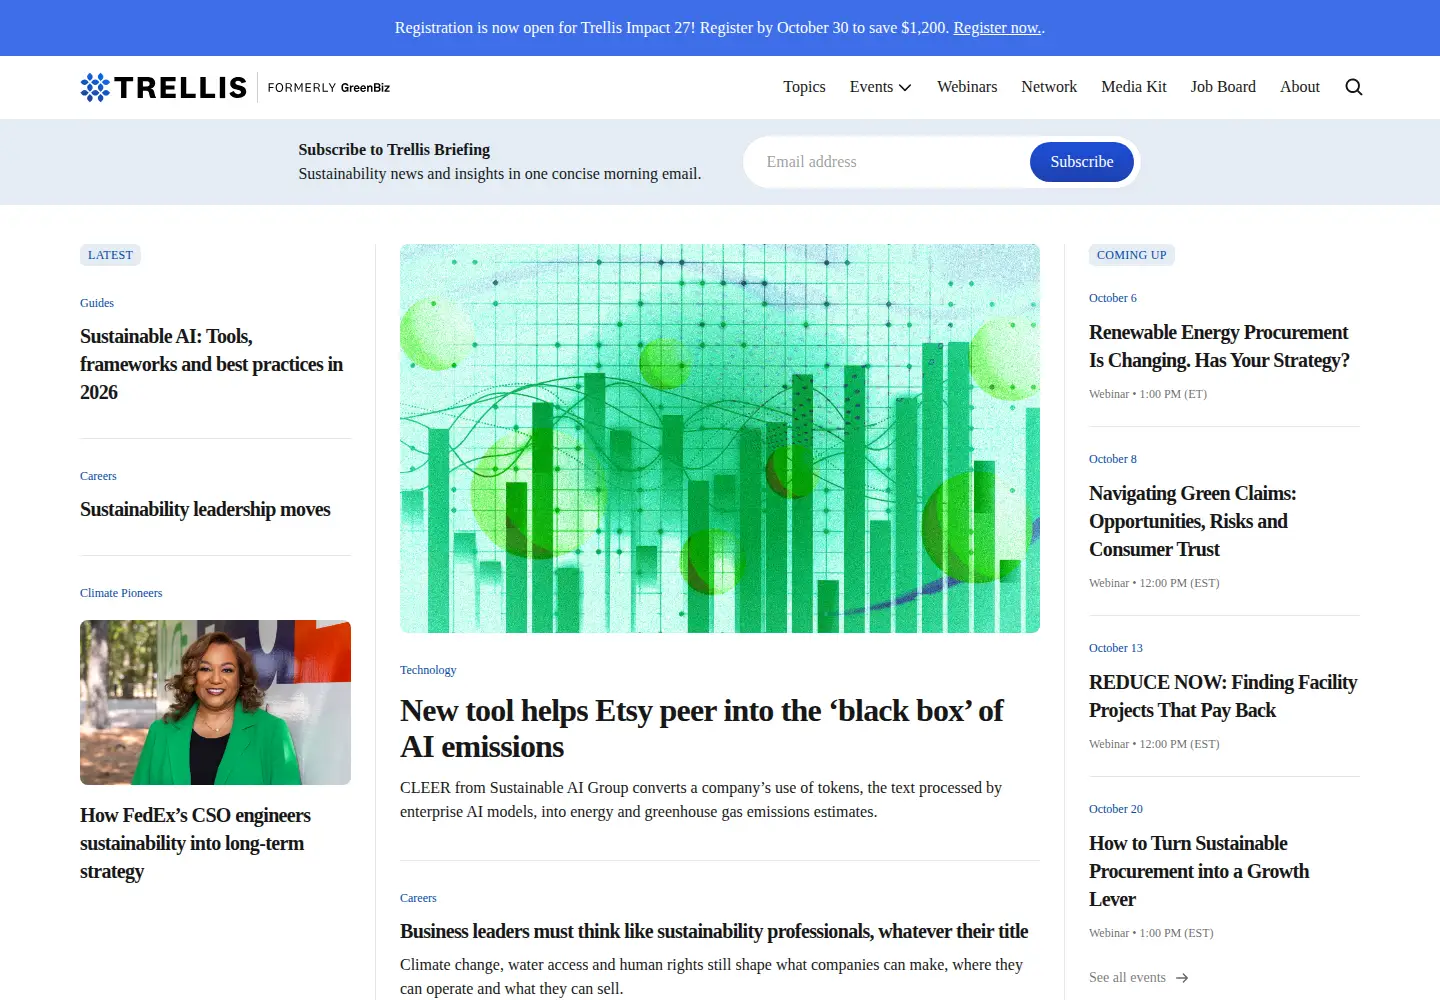The height and width of the screenshot is (1000, 1440).
Task: Click the FORMERLY GreenBiz text
Action: click(329, 88)
